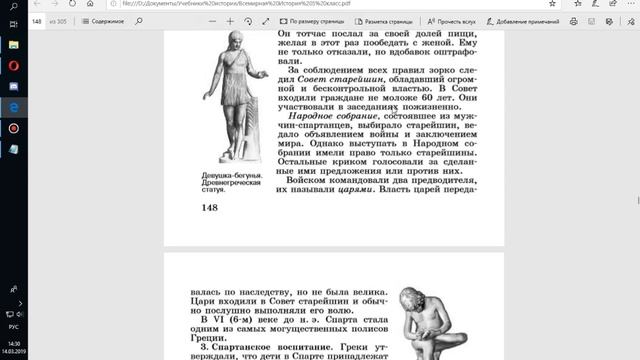This screenshot has height=360, width=640.
Task: Open the favorites hub icon
Action: coord(578,4)
